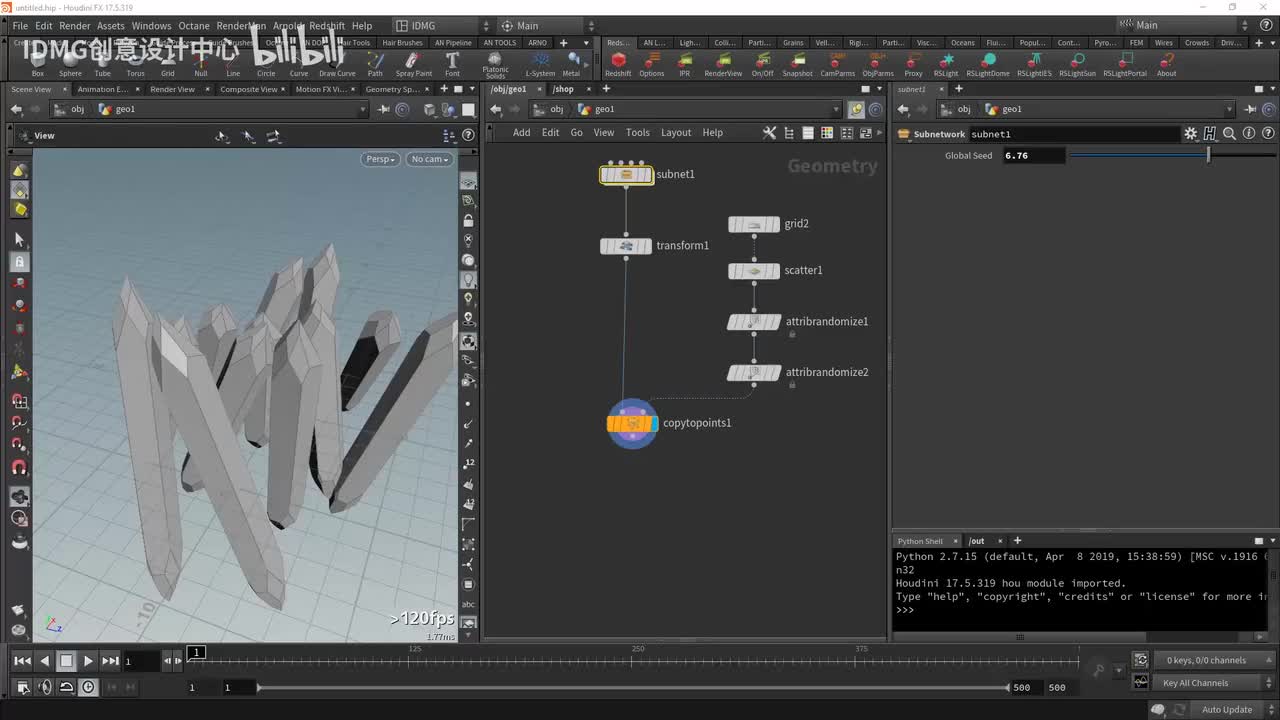Viewport: 1280px width, 720px height.
Task: Toggle the real time playback clock
Action: (x=88, y=687)
